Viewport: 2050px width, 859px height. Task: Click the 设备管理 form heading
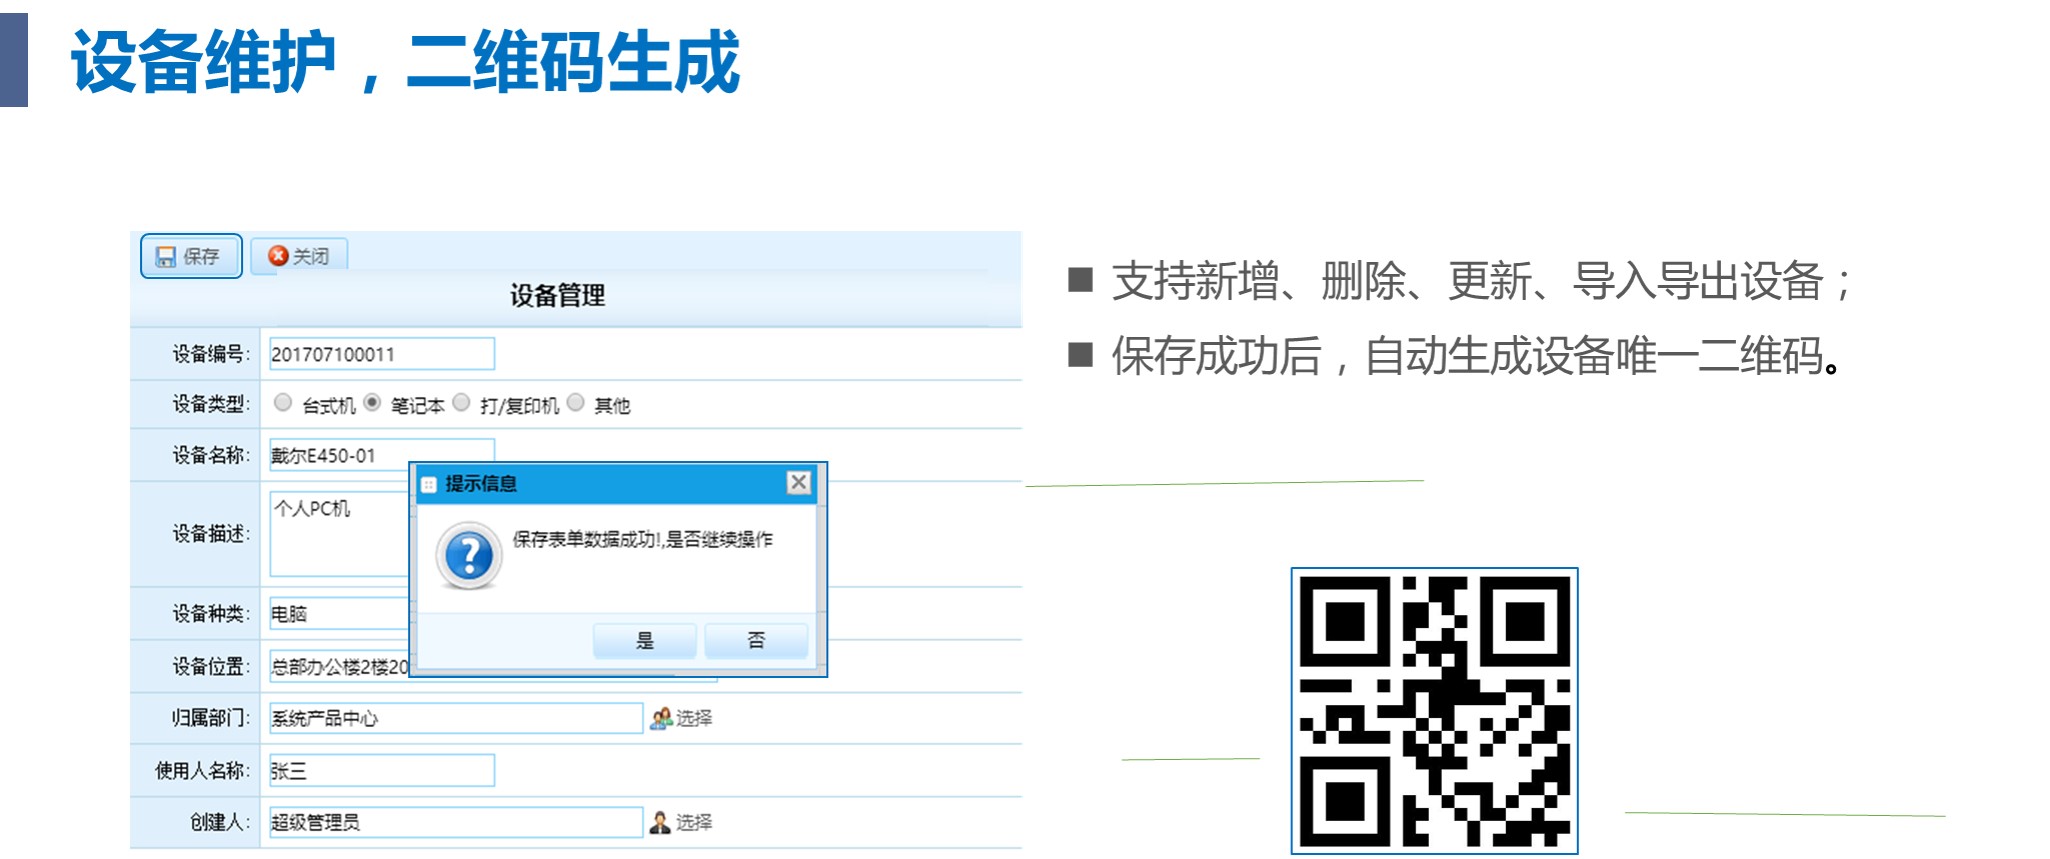[x=558, y=296]
